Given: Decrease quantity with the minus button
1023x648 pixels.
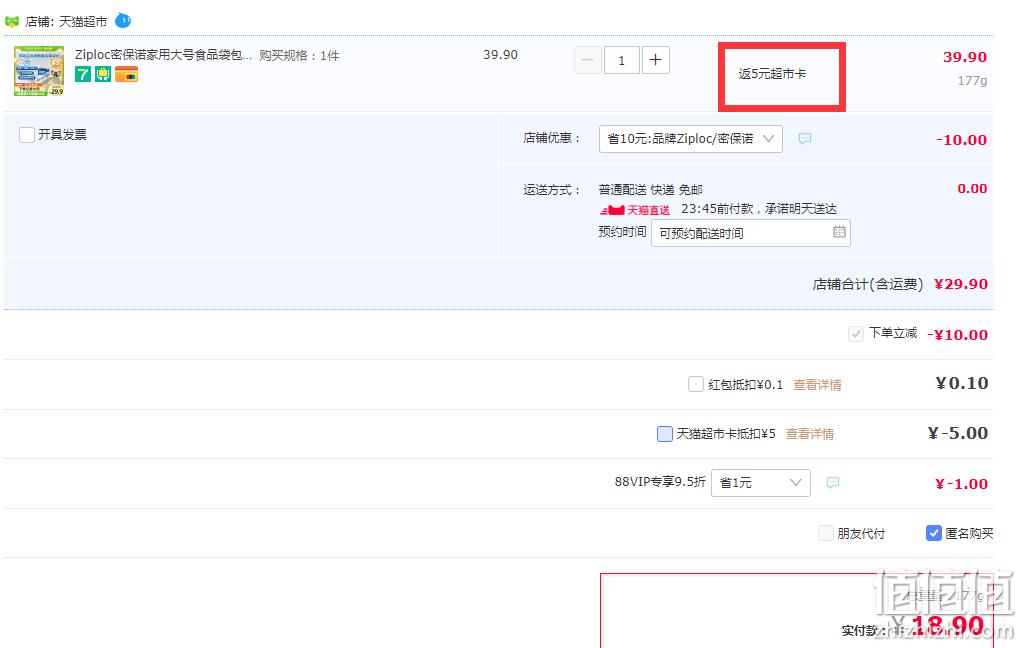Looking at the screenshot, I should point(588,60).
